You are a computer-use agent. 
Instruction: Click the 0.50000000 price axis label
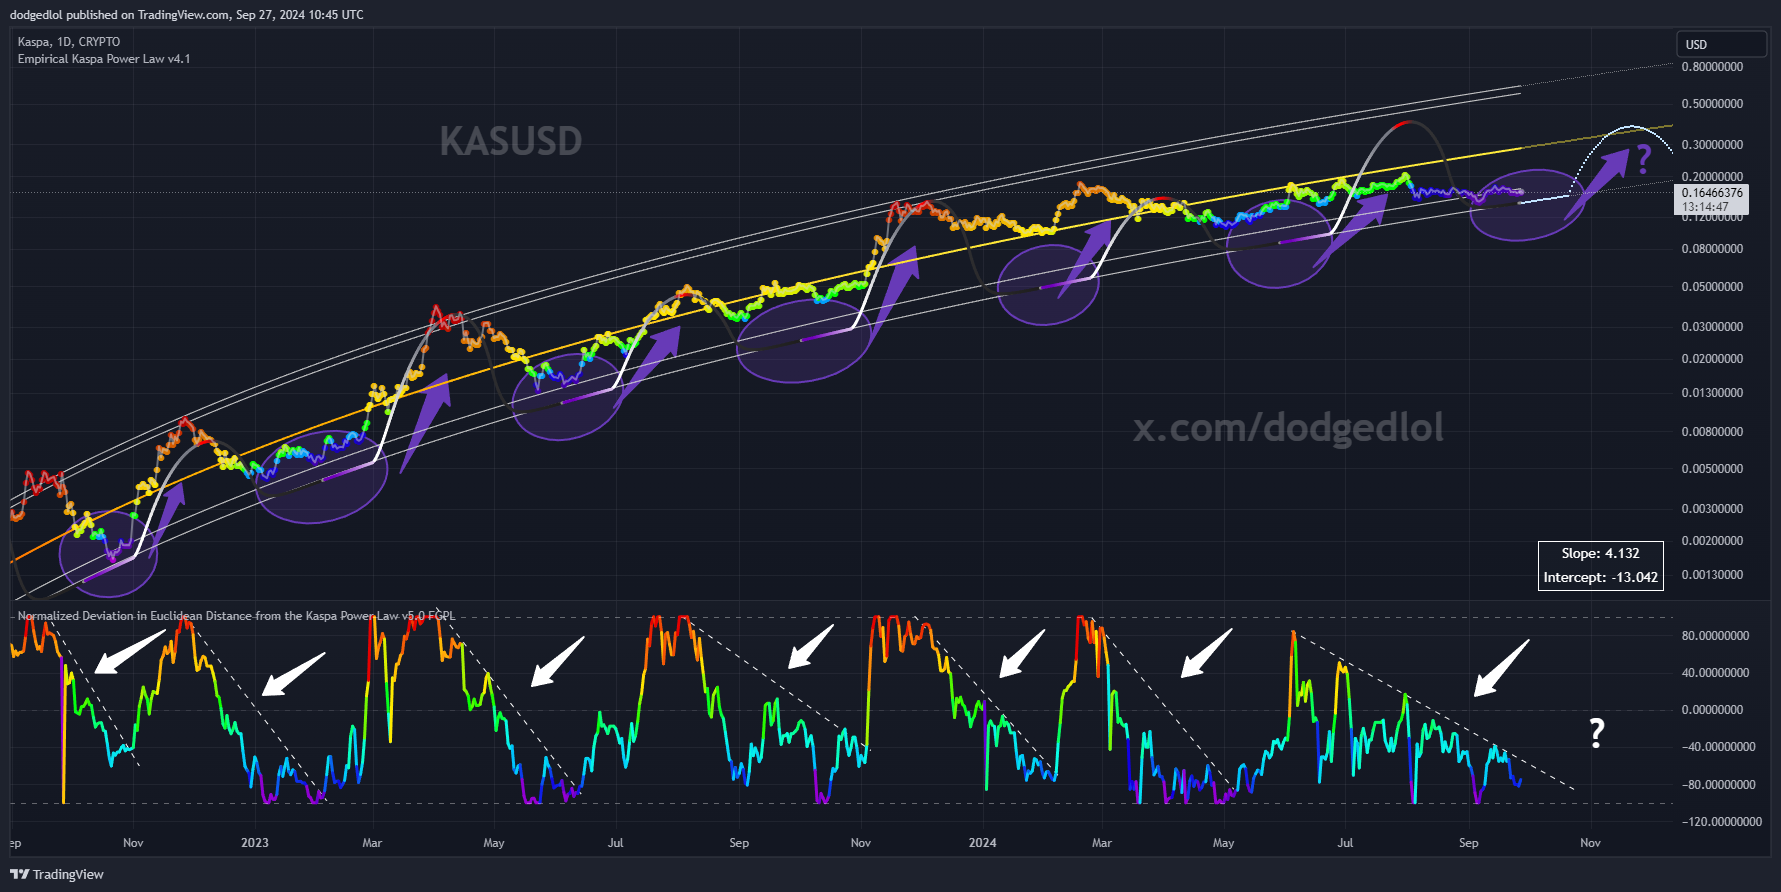click(1712, 104)
